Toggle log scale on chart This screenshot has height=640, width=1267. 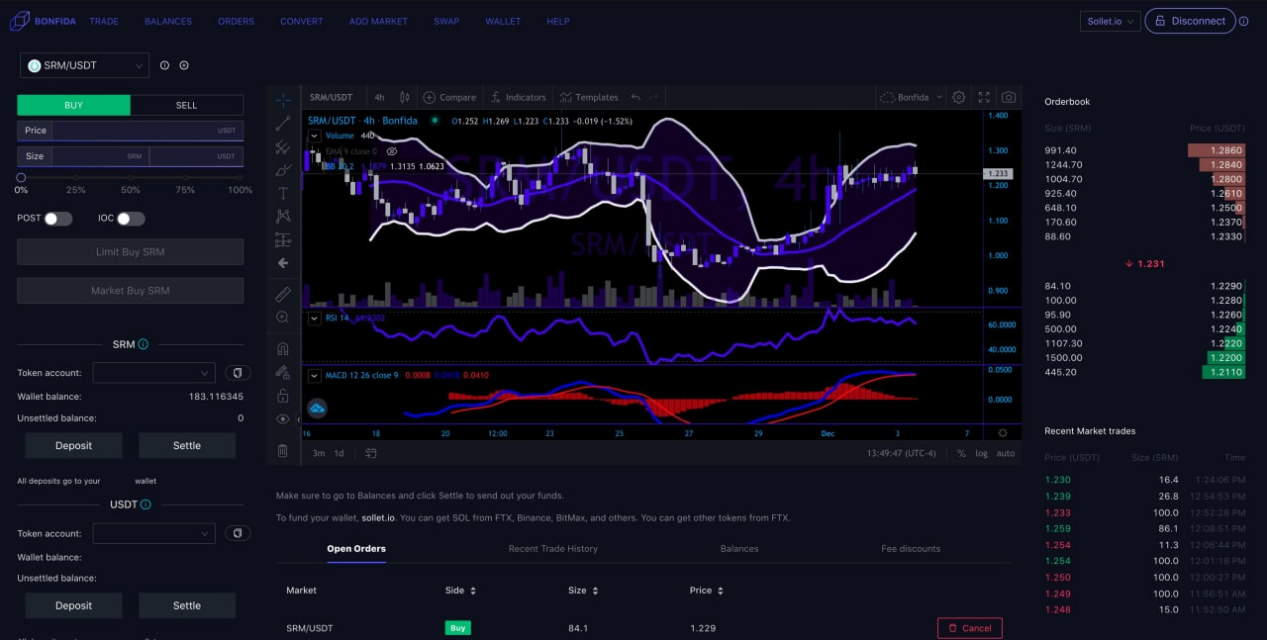pos(981,453)
